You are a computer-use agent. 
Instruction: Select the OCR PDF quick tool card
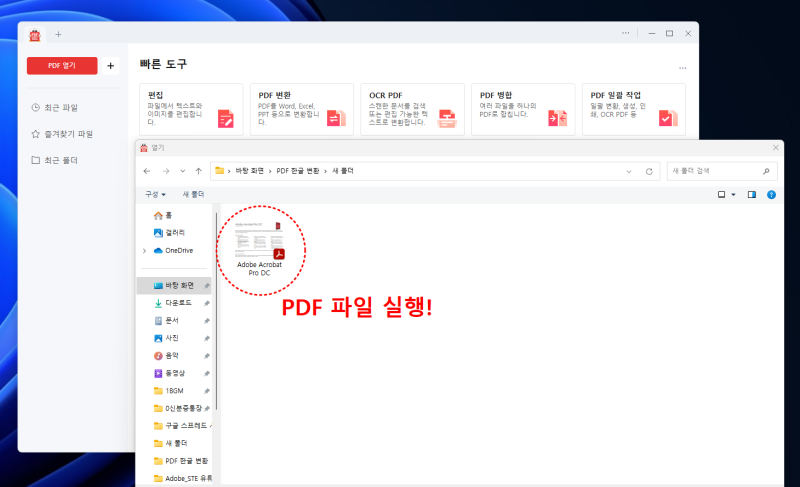412,109
